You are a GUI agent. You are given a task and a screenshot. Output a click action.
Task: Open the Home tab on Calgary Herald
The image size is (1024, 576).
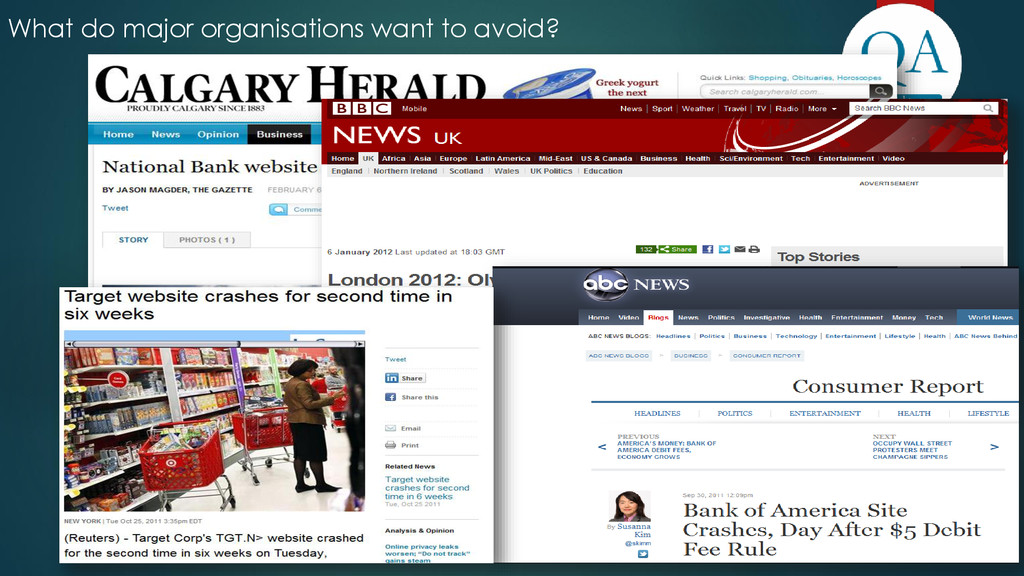coord(118,135)
